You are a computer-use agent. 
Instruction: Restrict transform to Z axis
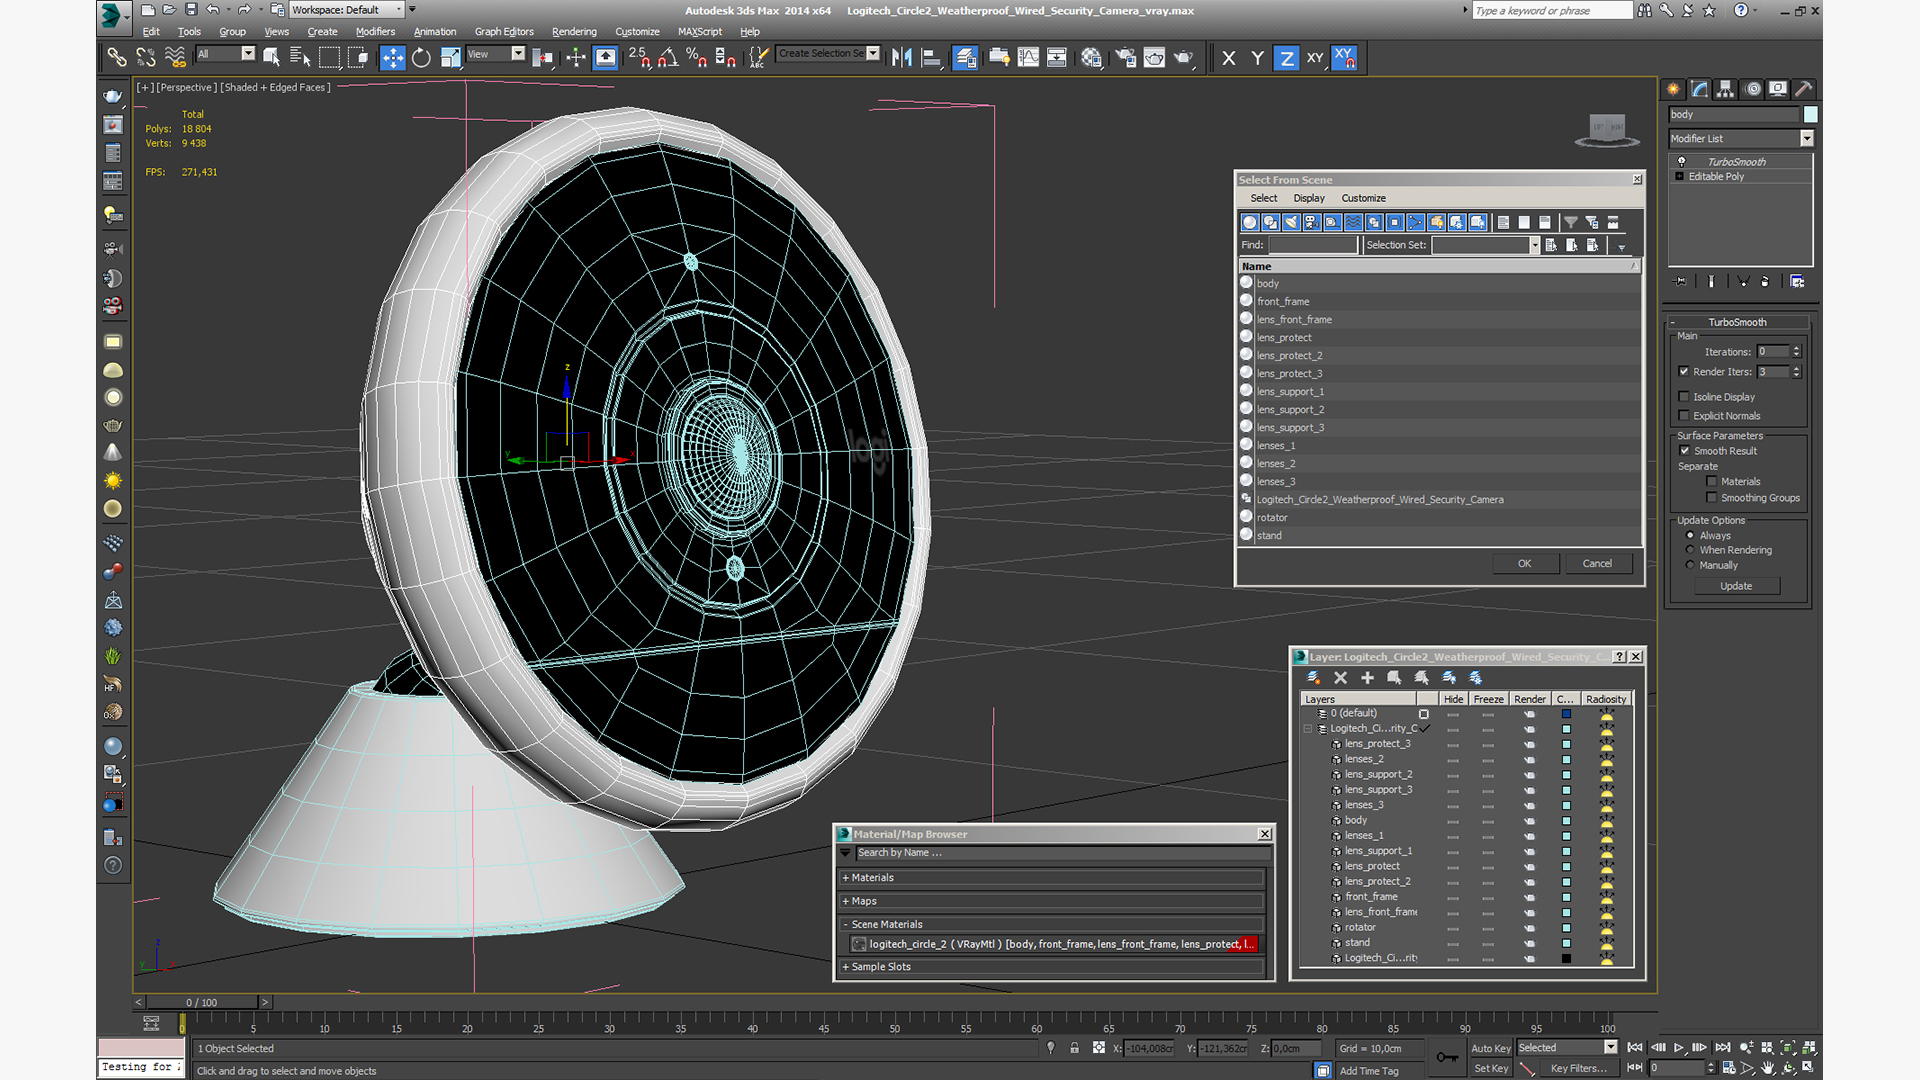tap(1286, 58)
